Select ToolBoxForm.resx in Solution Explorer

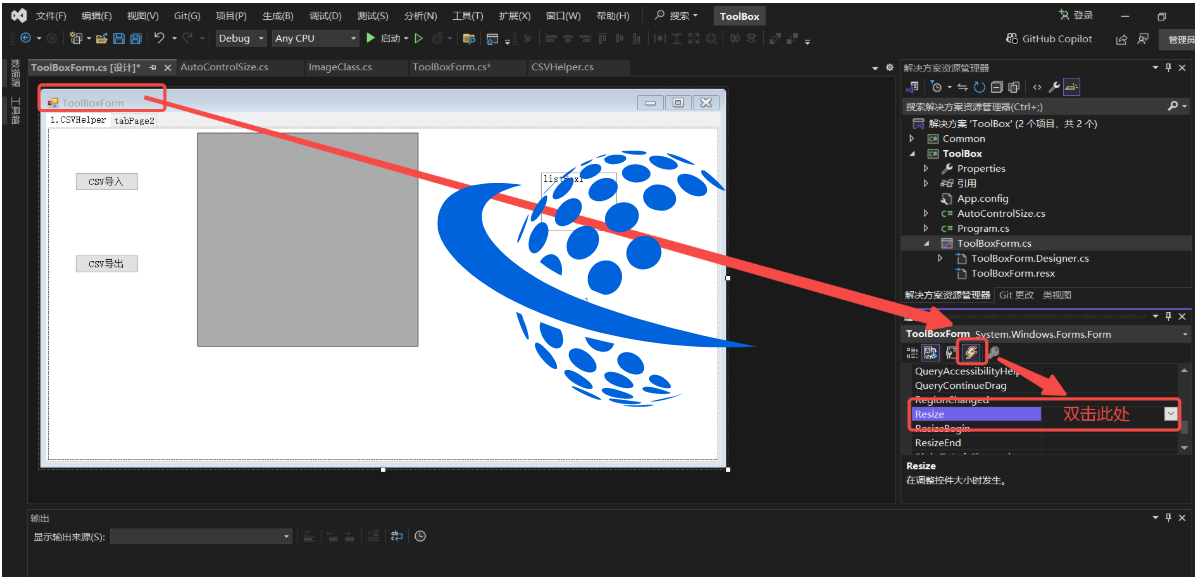[1013, 274]
